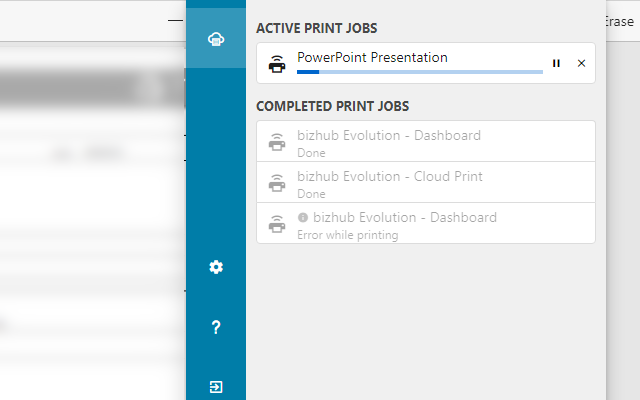The image size is (640, 400).
Task: Click the printer icon of first completed job
Action: [x=277, y=143]
